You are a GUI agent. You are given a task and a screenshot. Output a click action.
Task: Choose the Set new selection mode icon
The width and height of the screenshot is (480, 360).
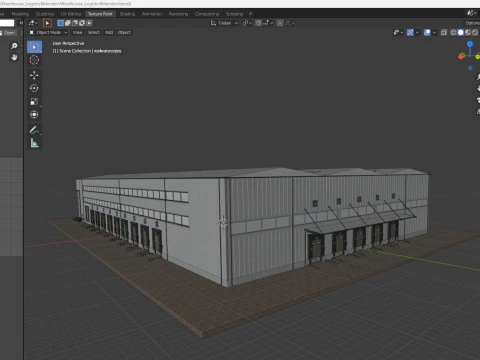60,23
